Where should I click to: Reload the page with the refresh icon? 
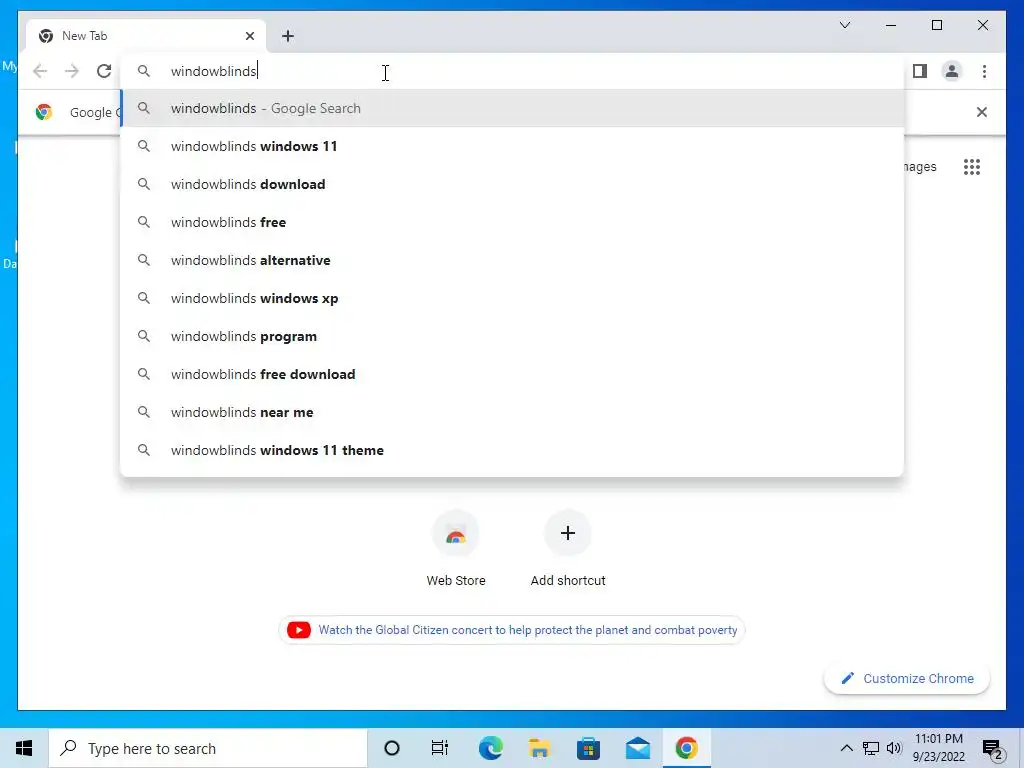pos(104,71)
